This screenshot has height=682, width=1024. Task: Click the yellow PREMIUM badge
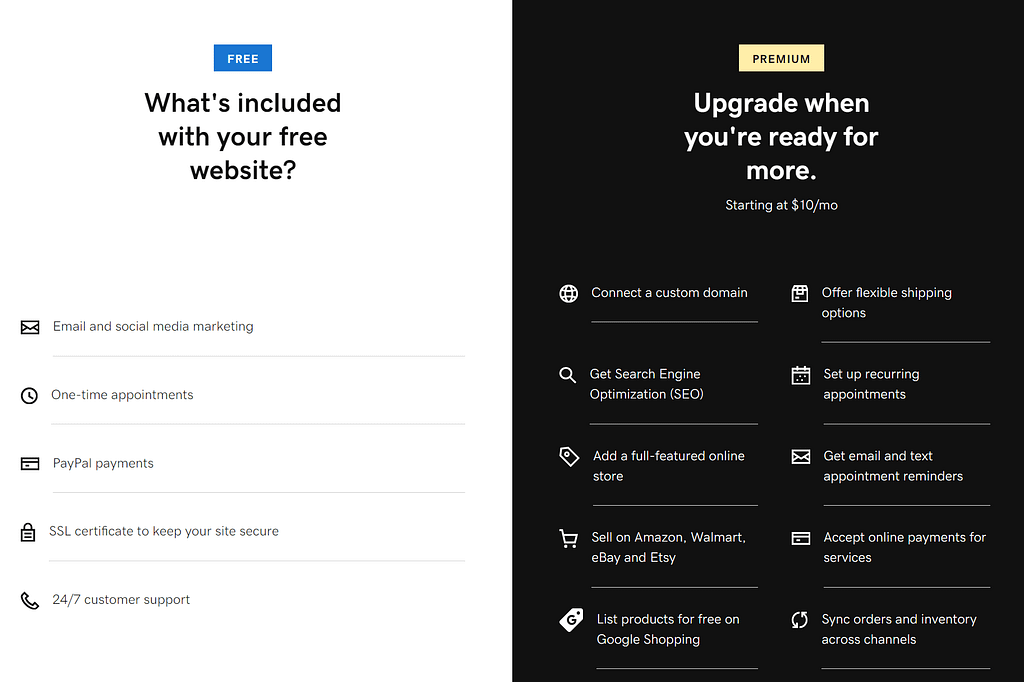[x=781, y=58]
